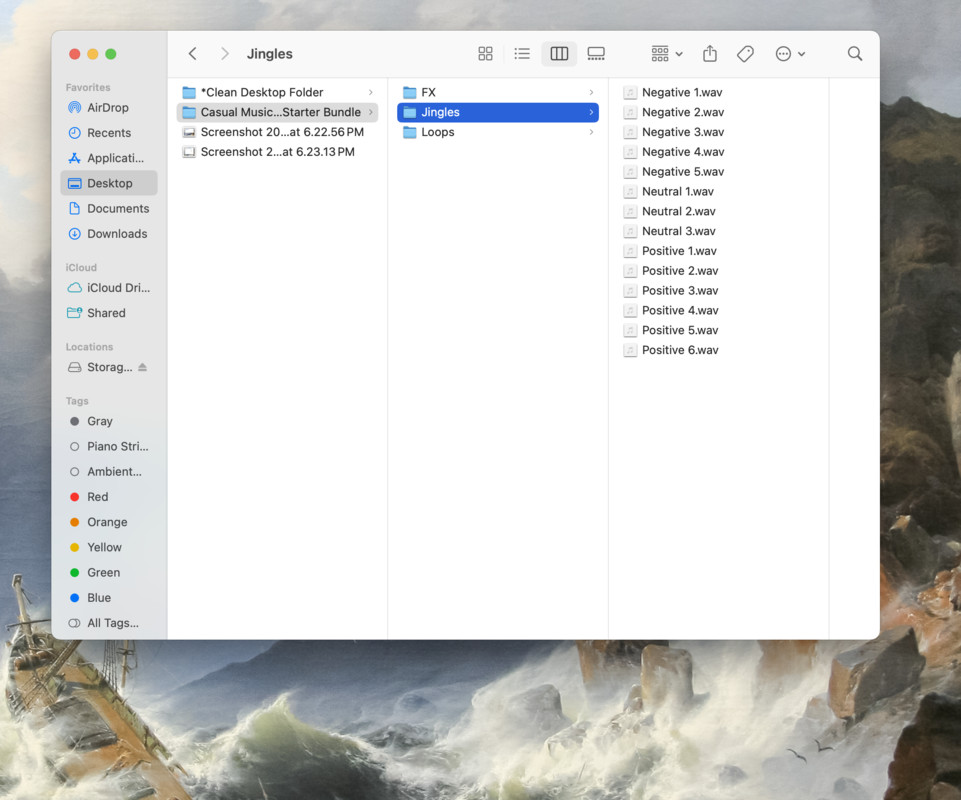Open Applications in sidebar
Viewport: 961px width, 800px height.
[x=109, y=158]
